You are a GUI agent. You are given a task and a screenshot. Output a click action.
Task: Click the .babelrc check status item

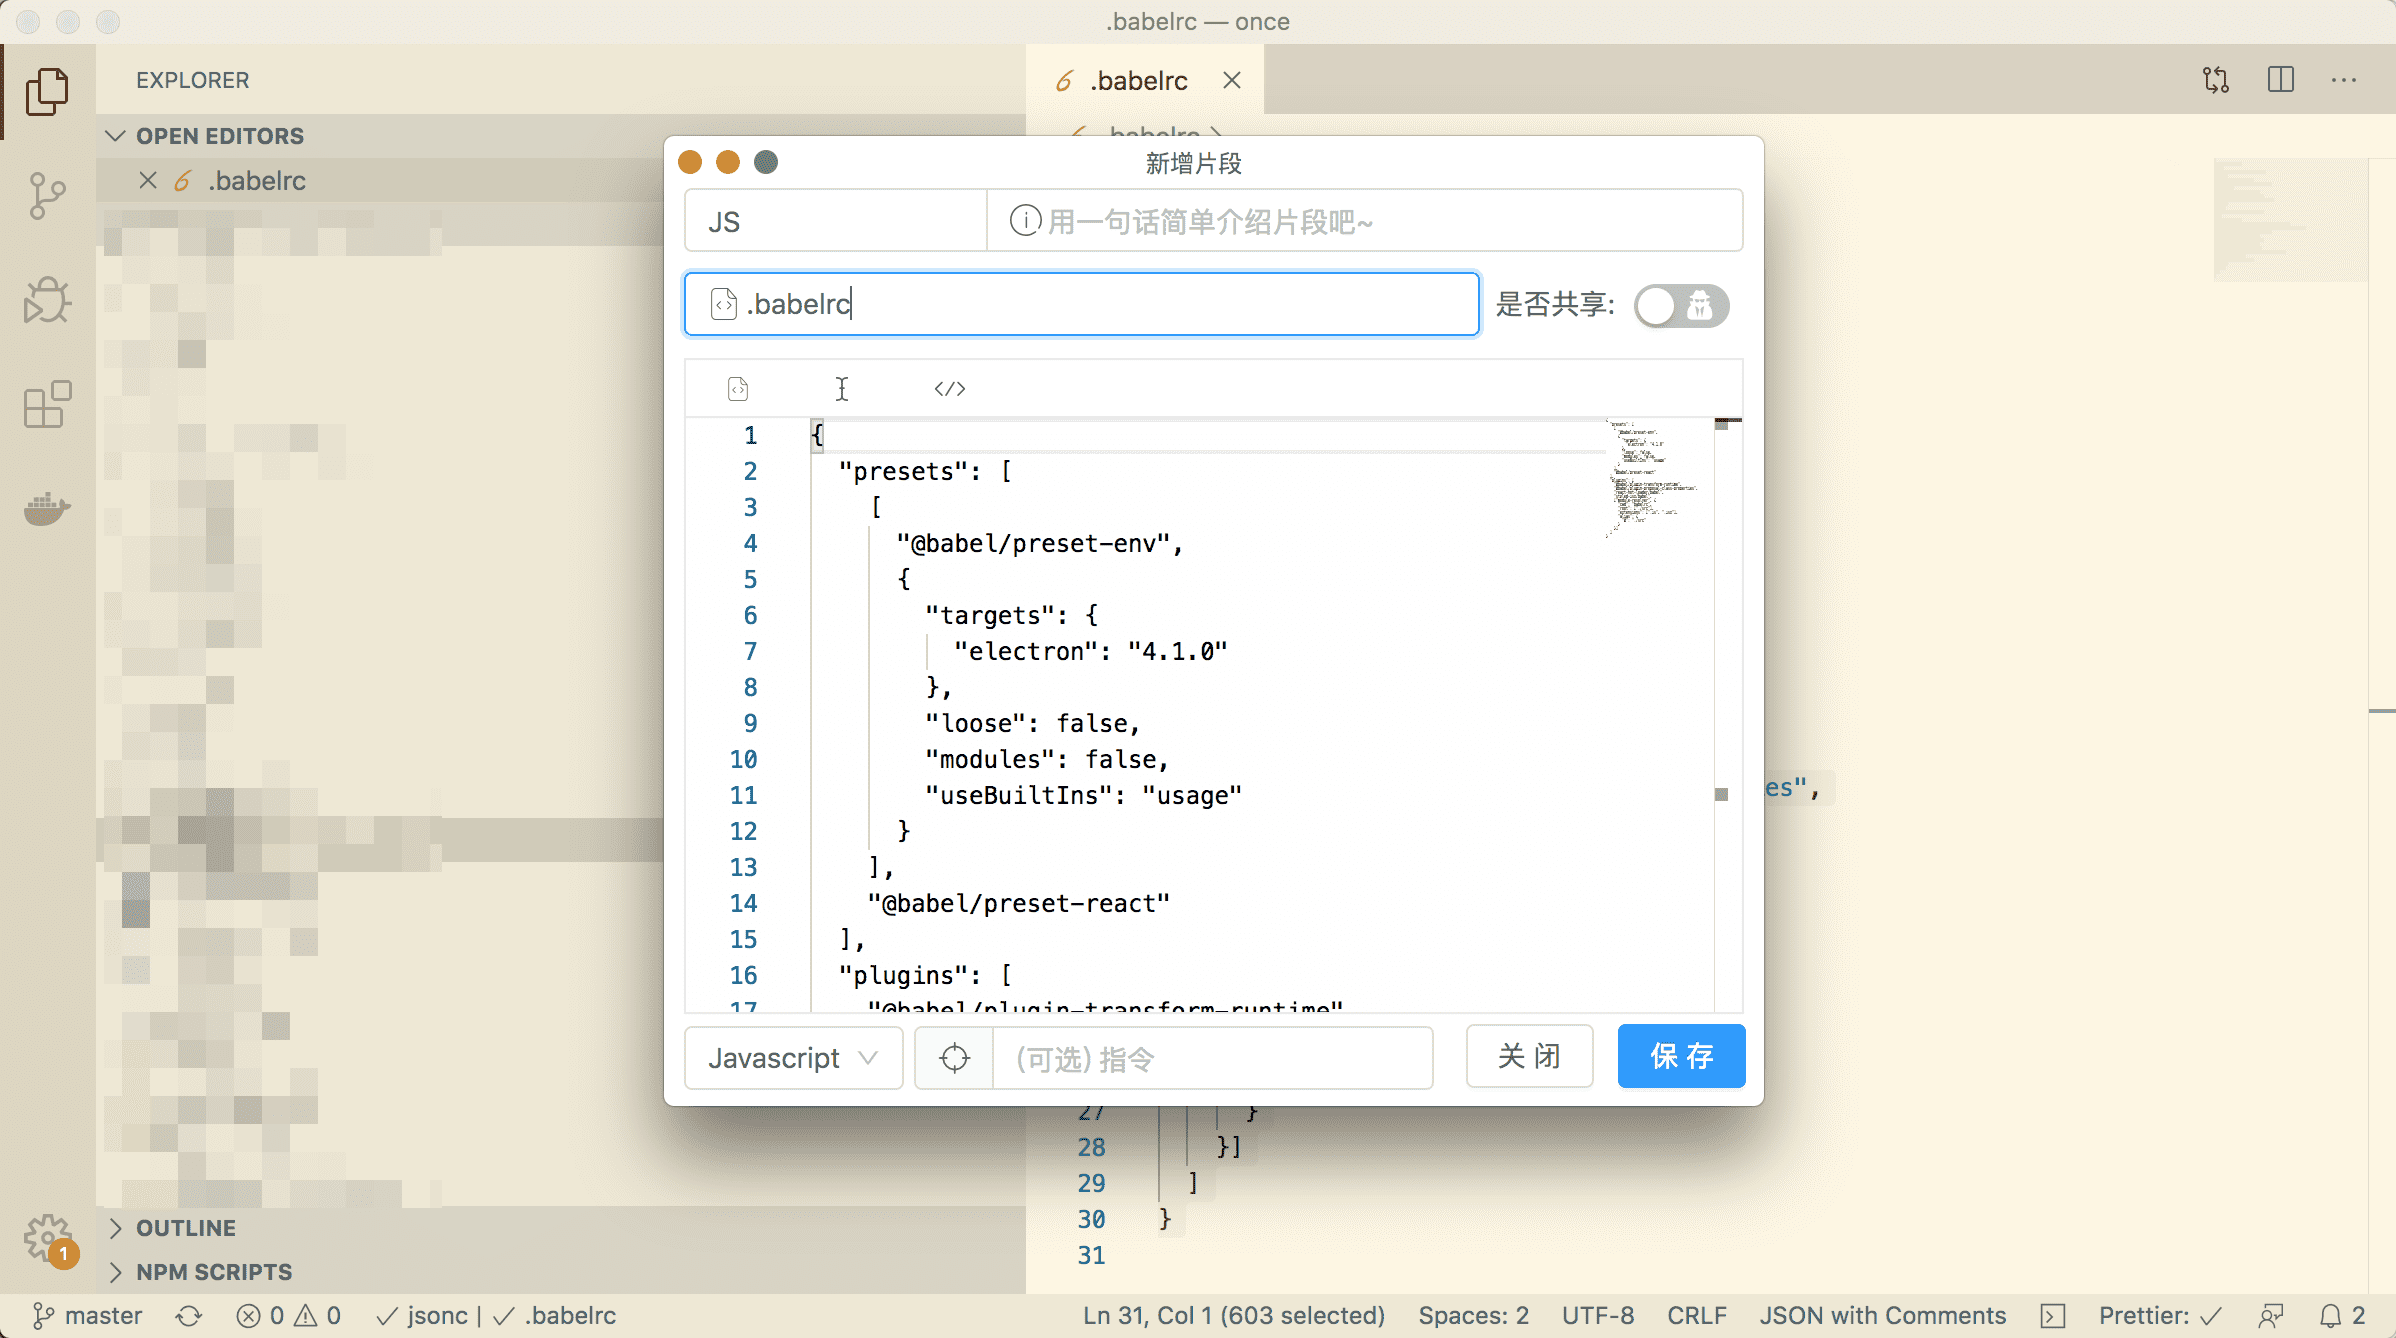pyautogui.click(x=555, y=1315)
